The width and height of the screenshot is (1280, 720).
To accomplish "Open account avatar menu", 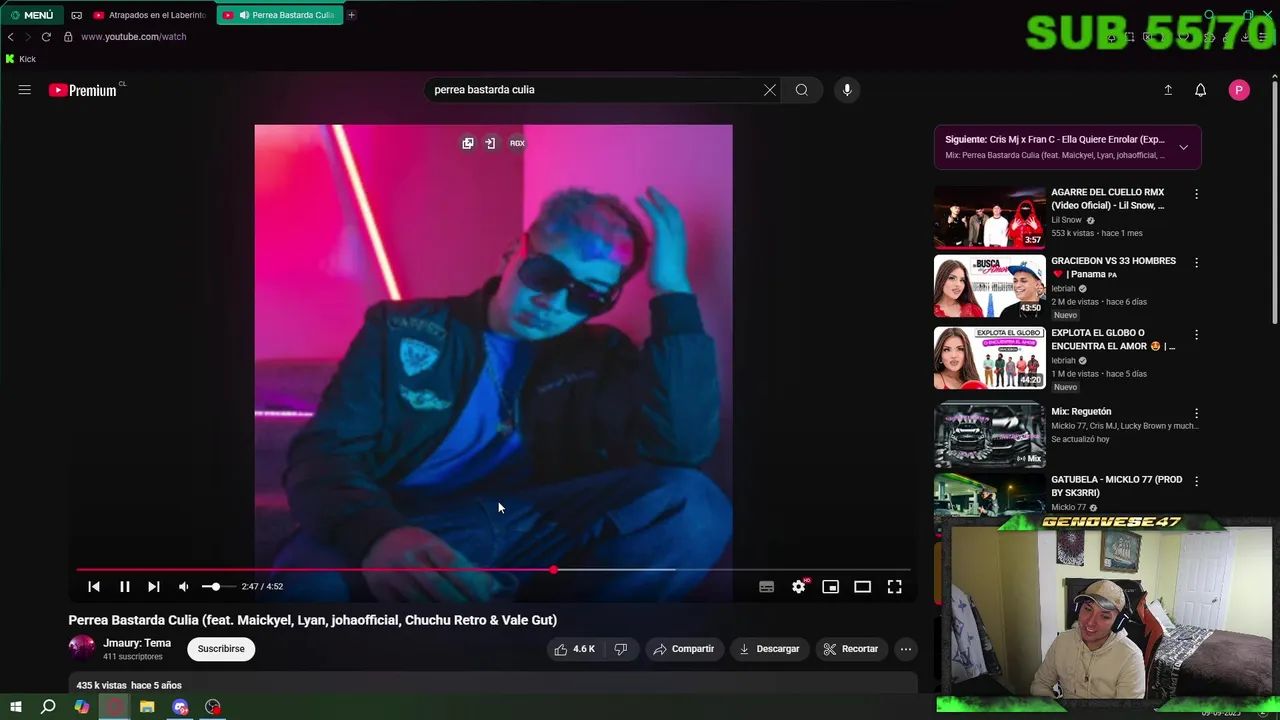I will pos(1239,90).
